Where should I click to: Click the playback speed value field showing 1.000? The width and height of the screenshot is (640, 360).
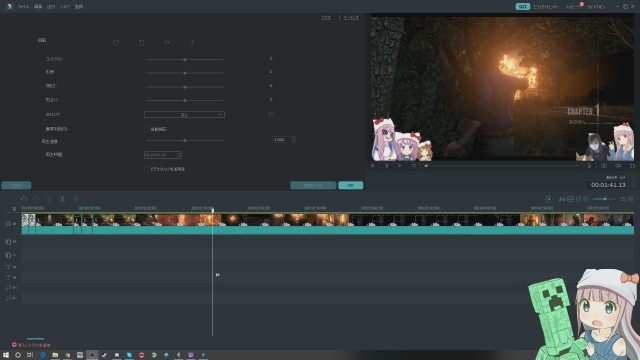pos(283,140)
